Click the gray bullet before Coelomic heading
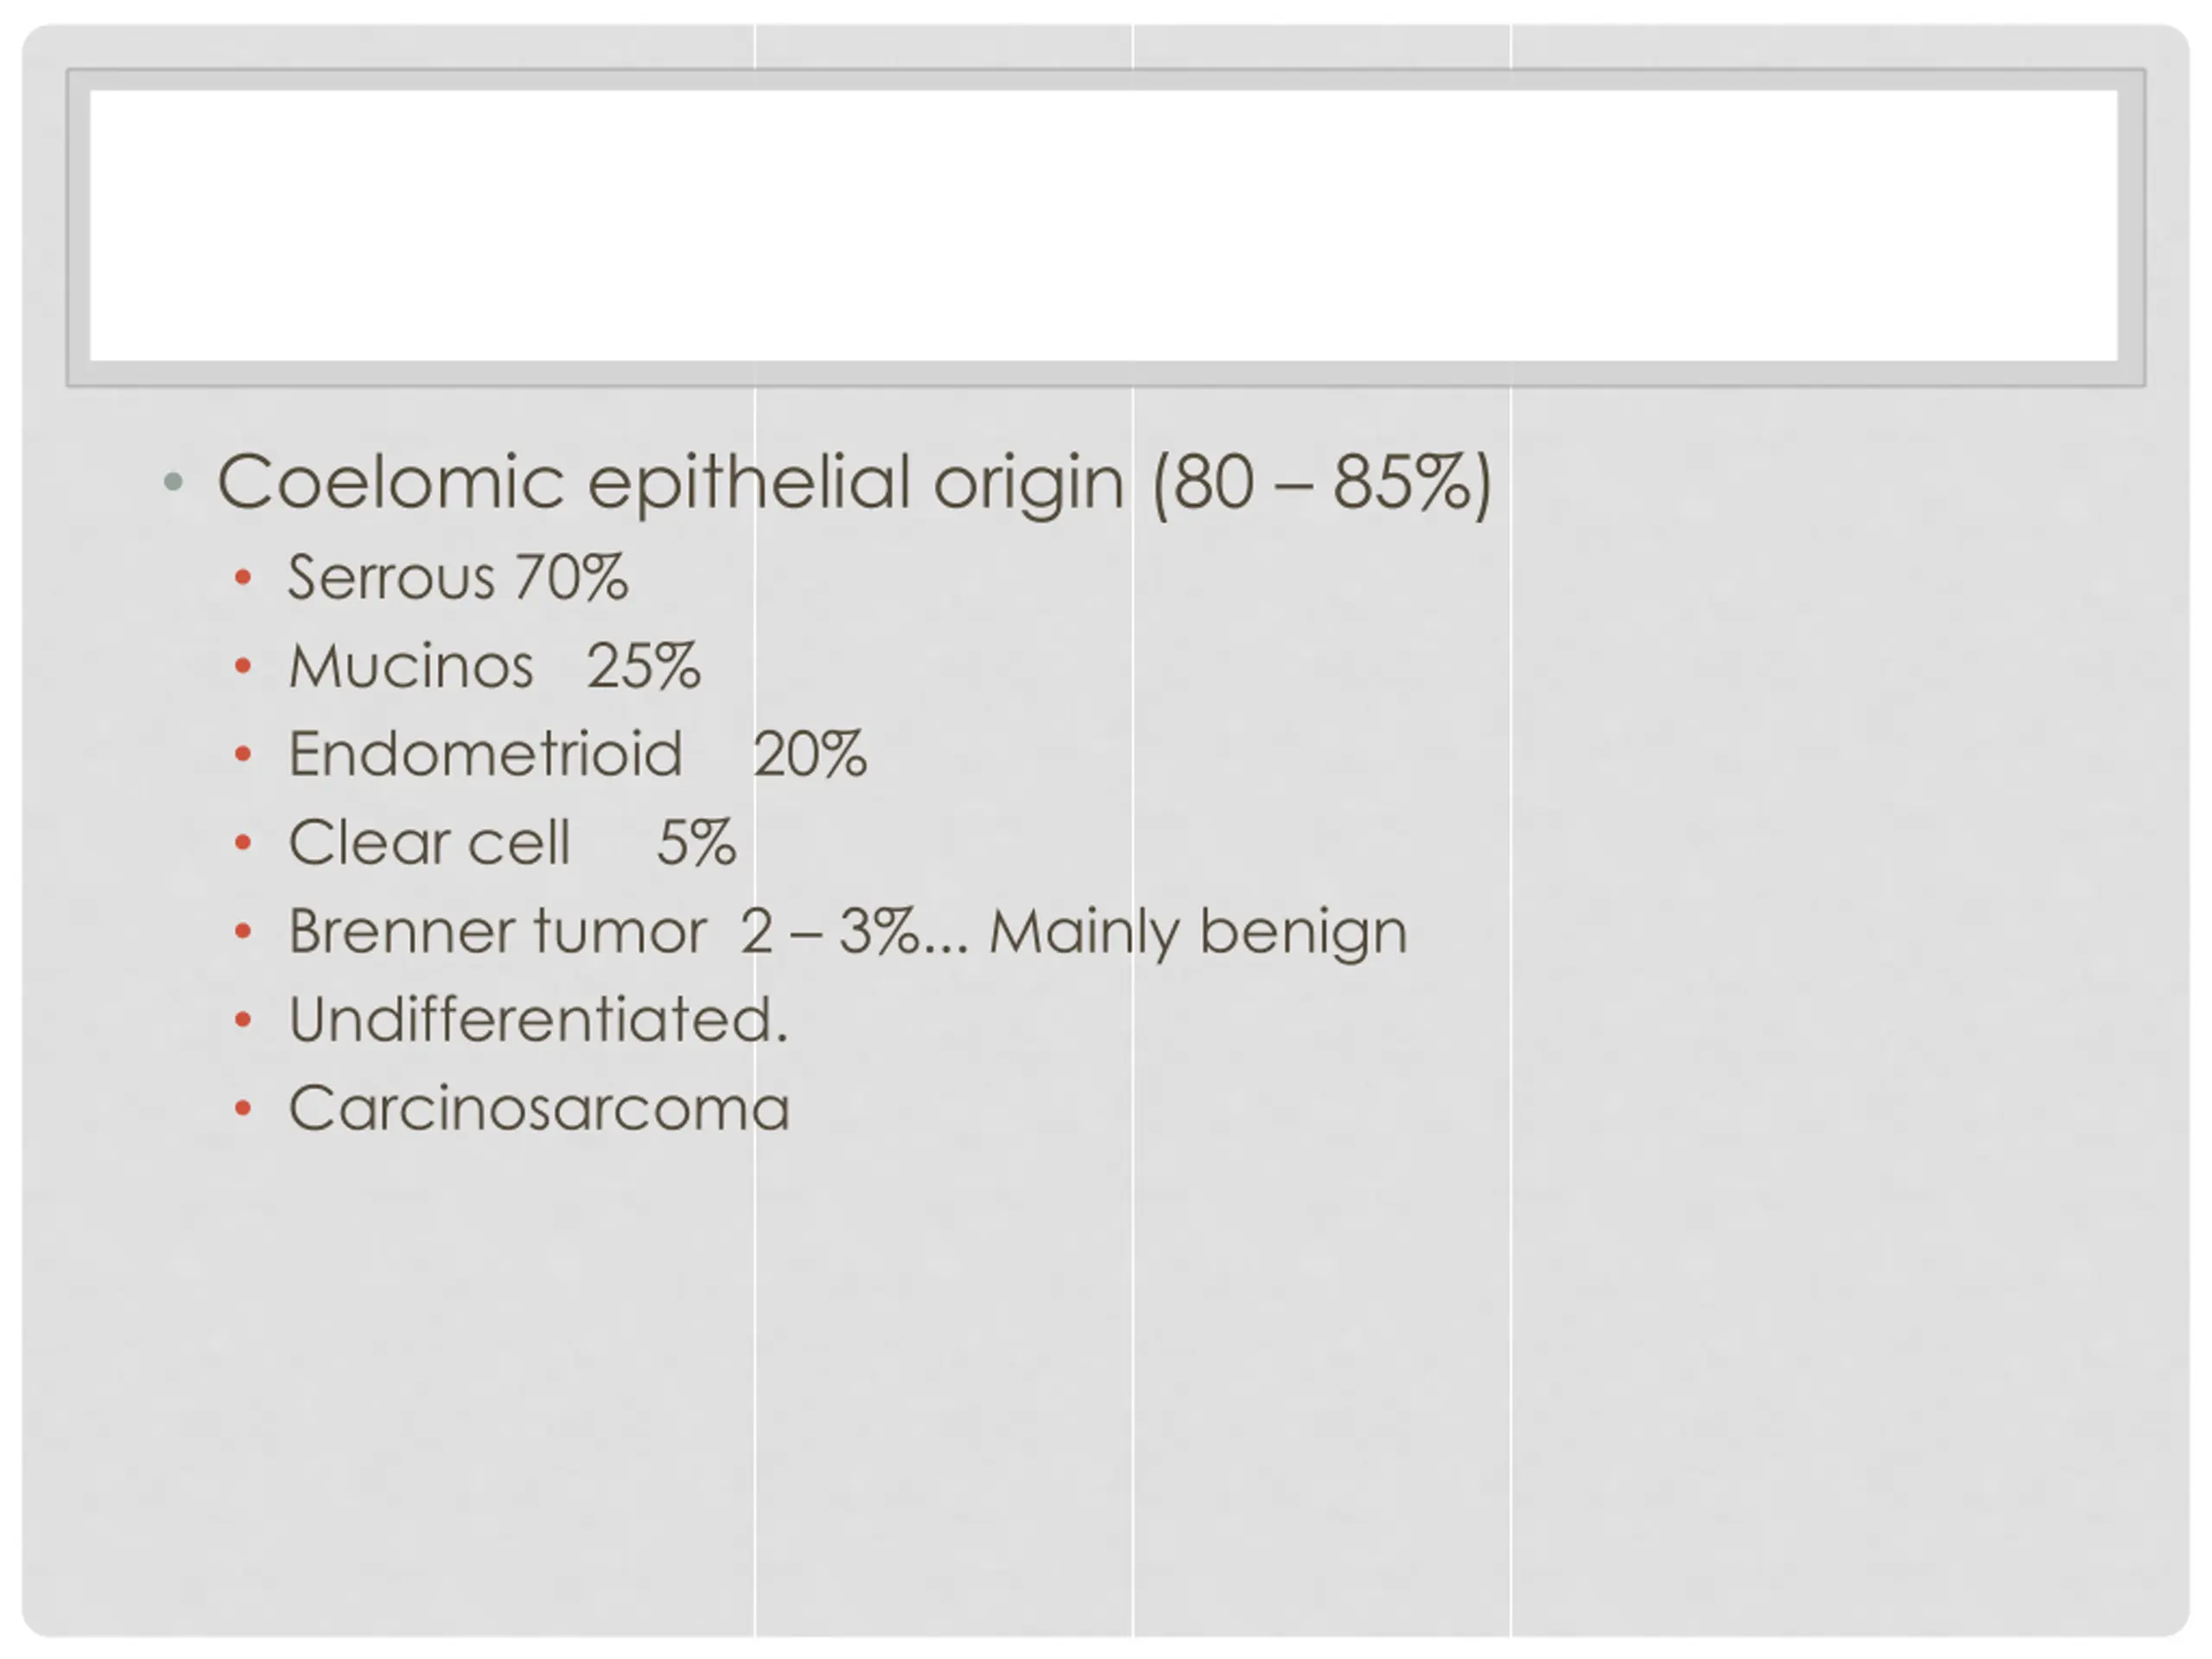2212x1659 pixels. tap(173, 482)
